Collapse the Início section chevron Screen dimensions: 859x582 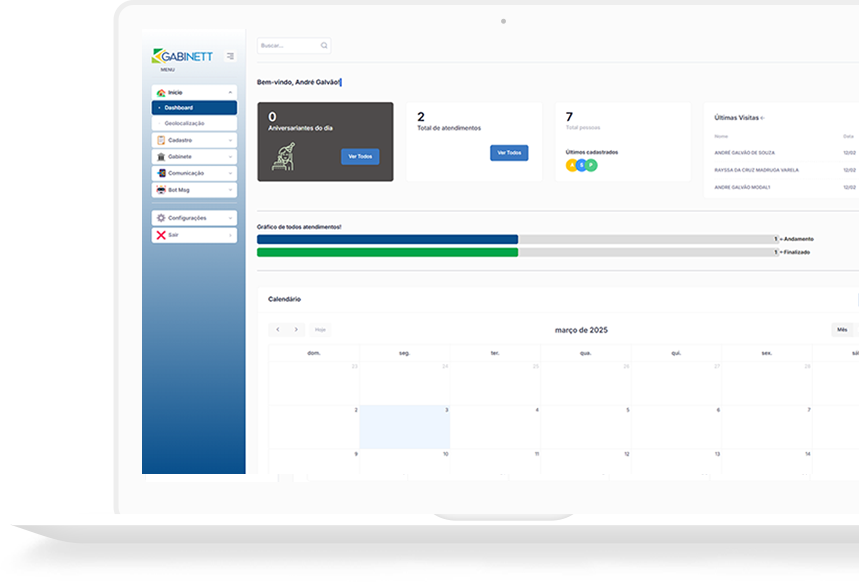coord(230,92)
